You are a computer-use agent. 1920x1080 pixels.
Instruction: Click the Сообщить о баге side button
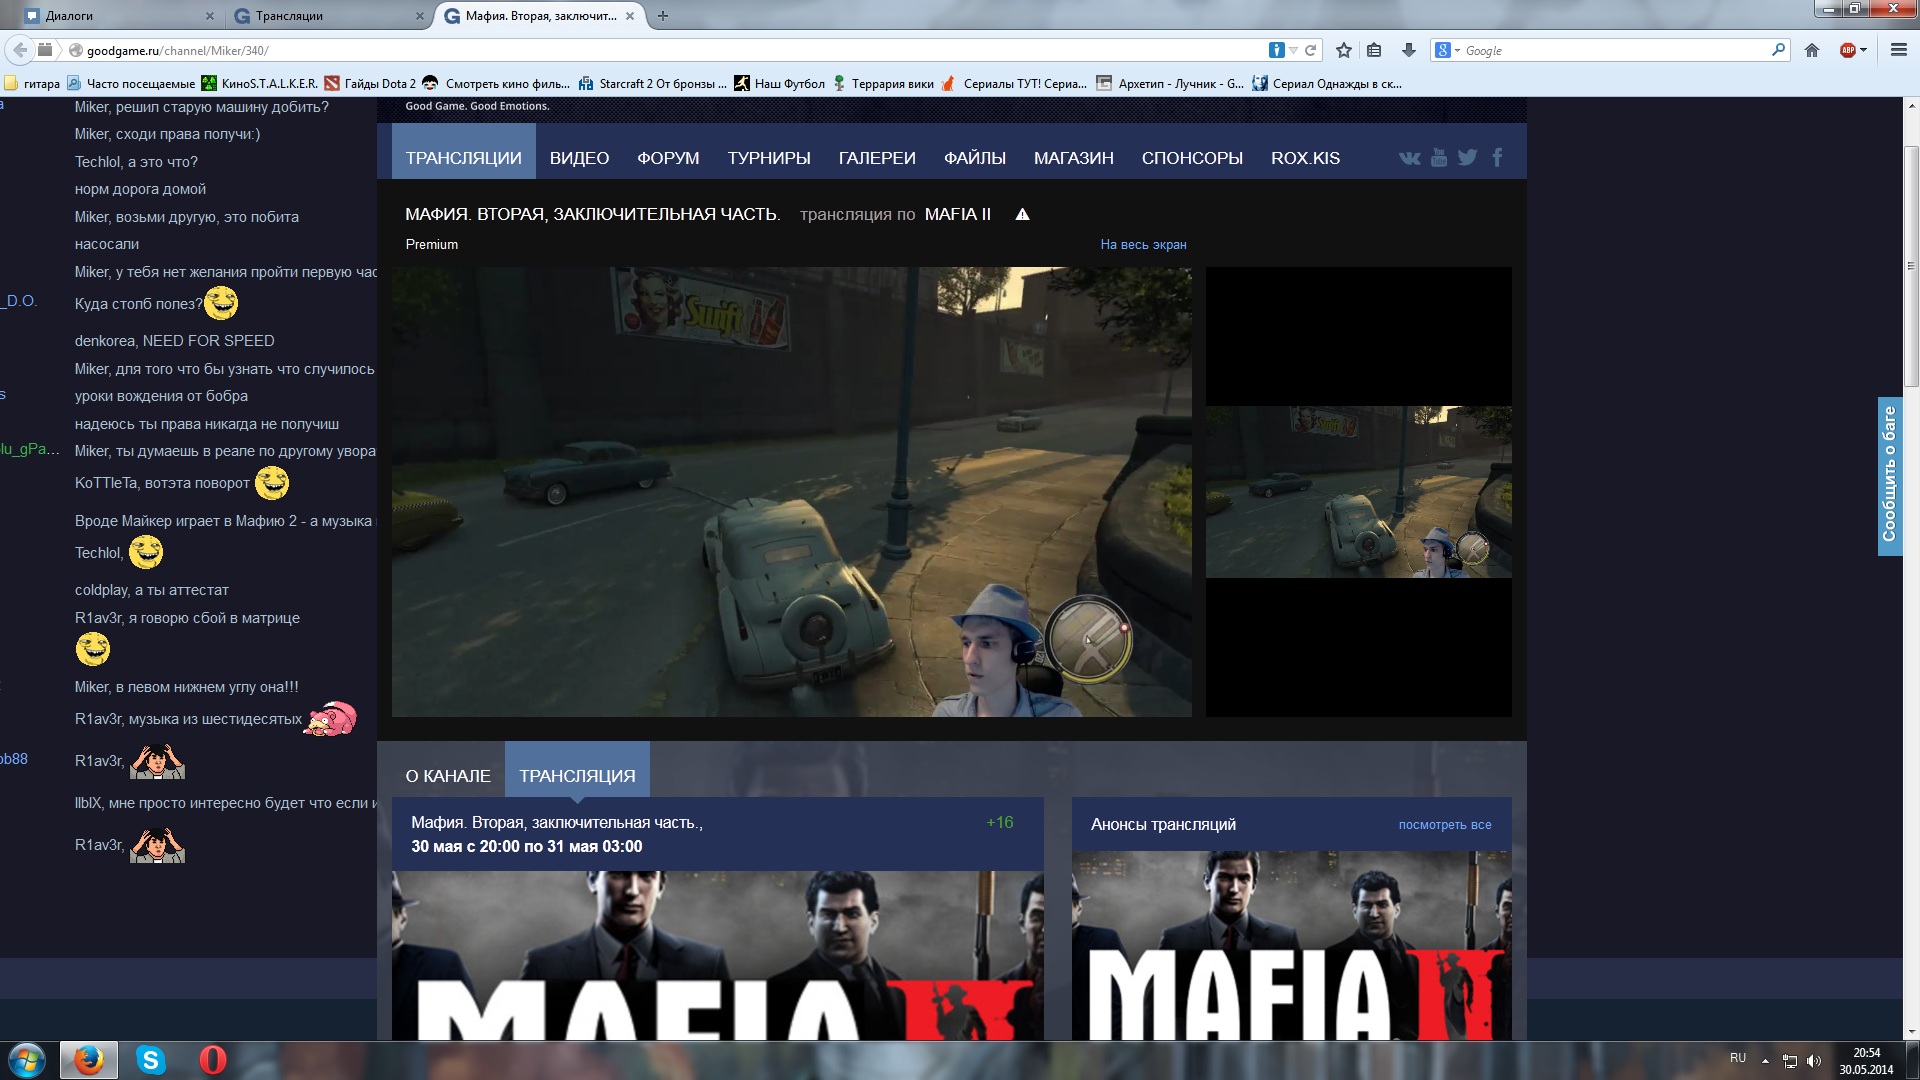point(1889,475)
